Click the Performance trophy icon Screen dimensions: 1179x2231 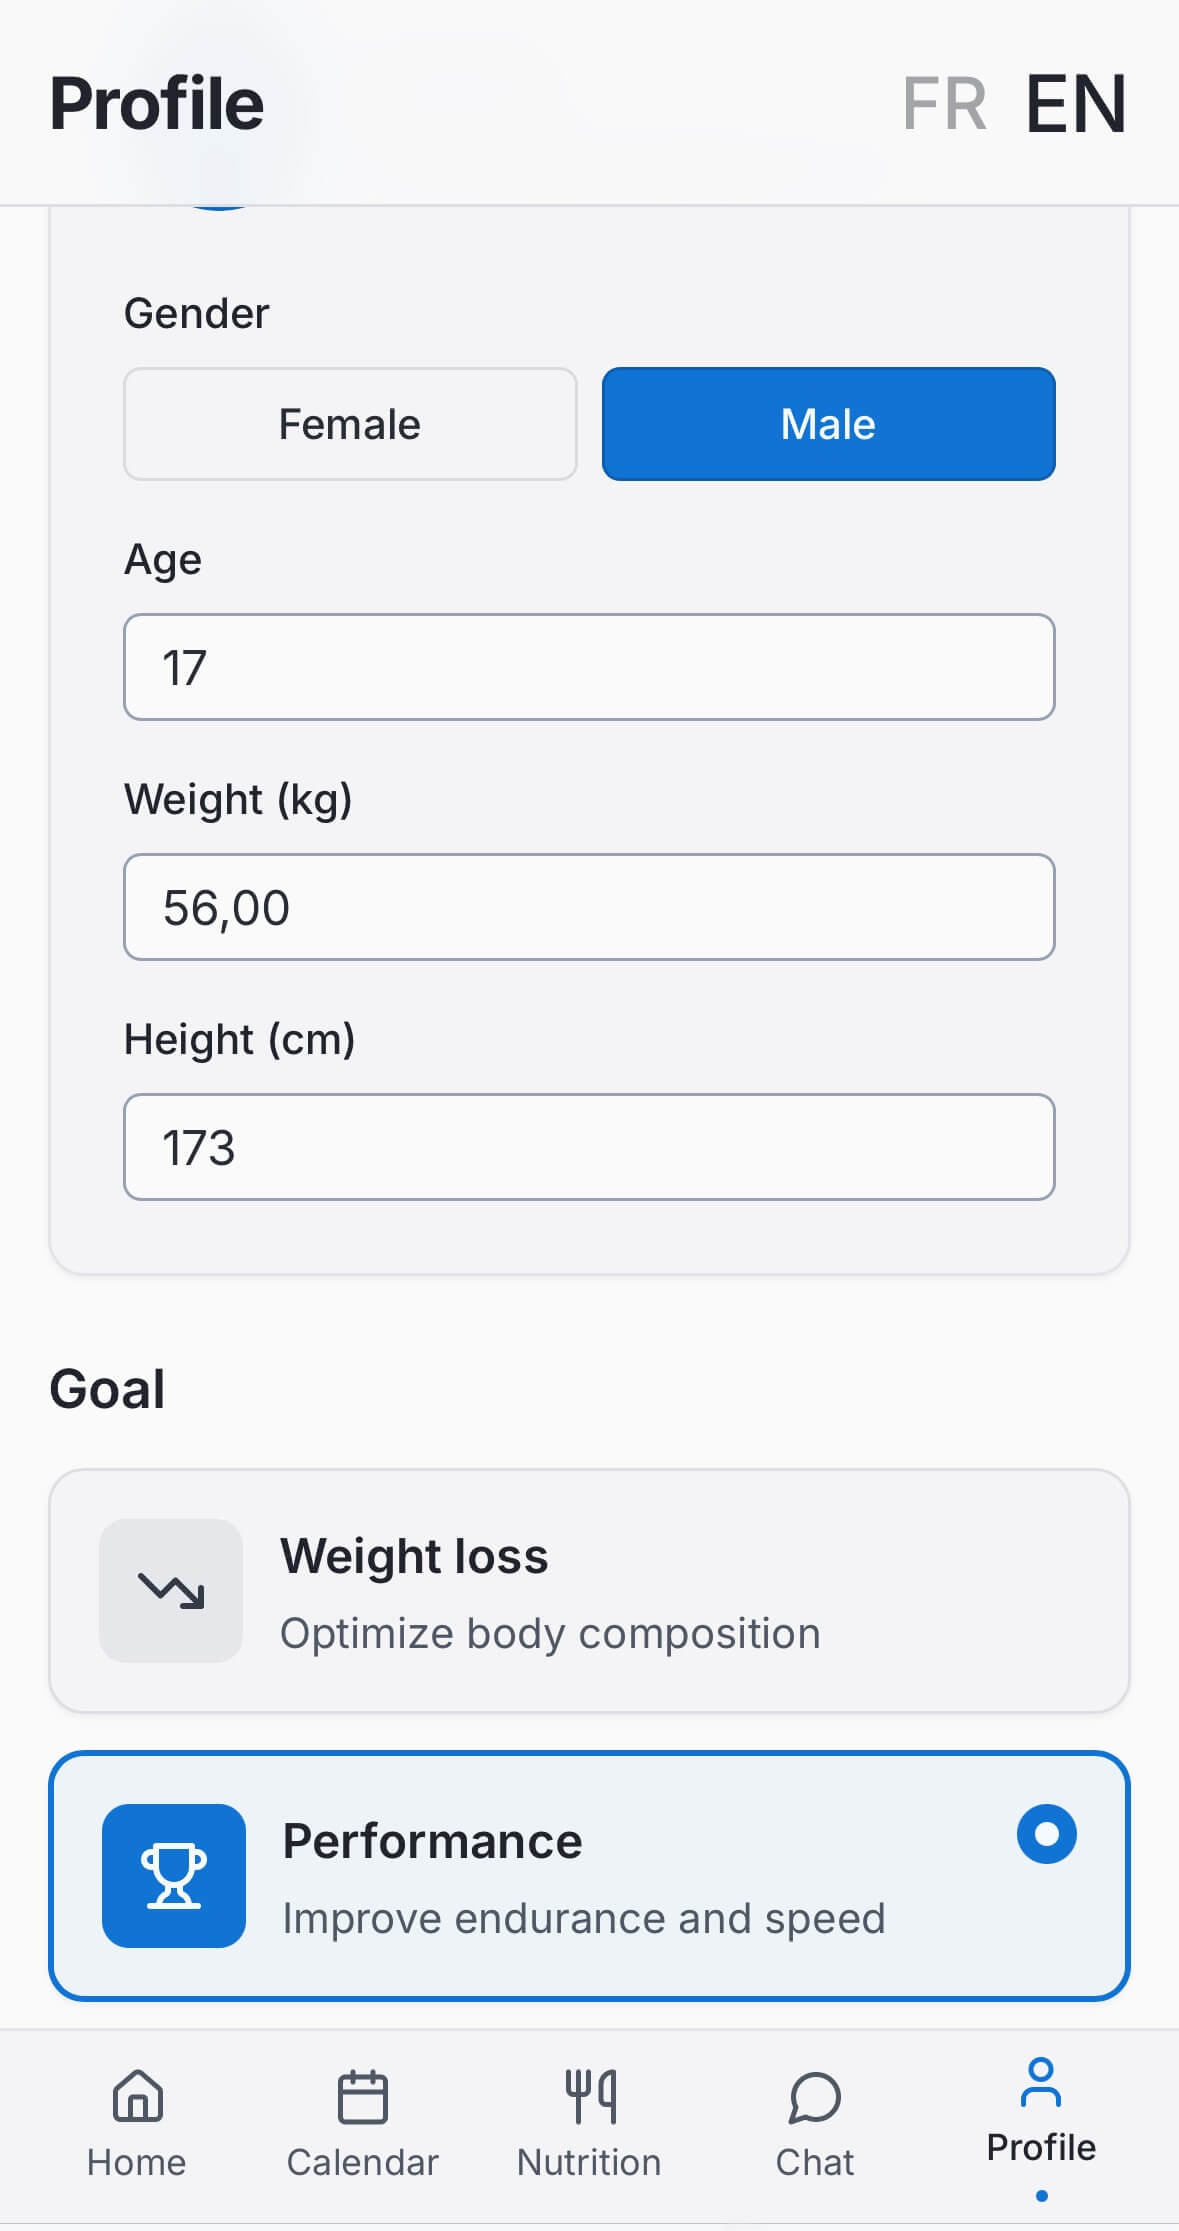pos(174,1875)
